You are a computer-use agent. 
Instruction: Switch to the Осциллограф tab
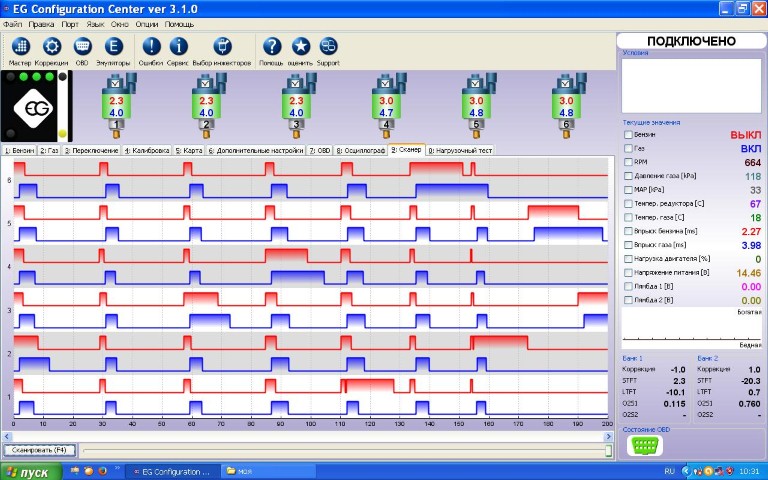[x=363, y=150]
